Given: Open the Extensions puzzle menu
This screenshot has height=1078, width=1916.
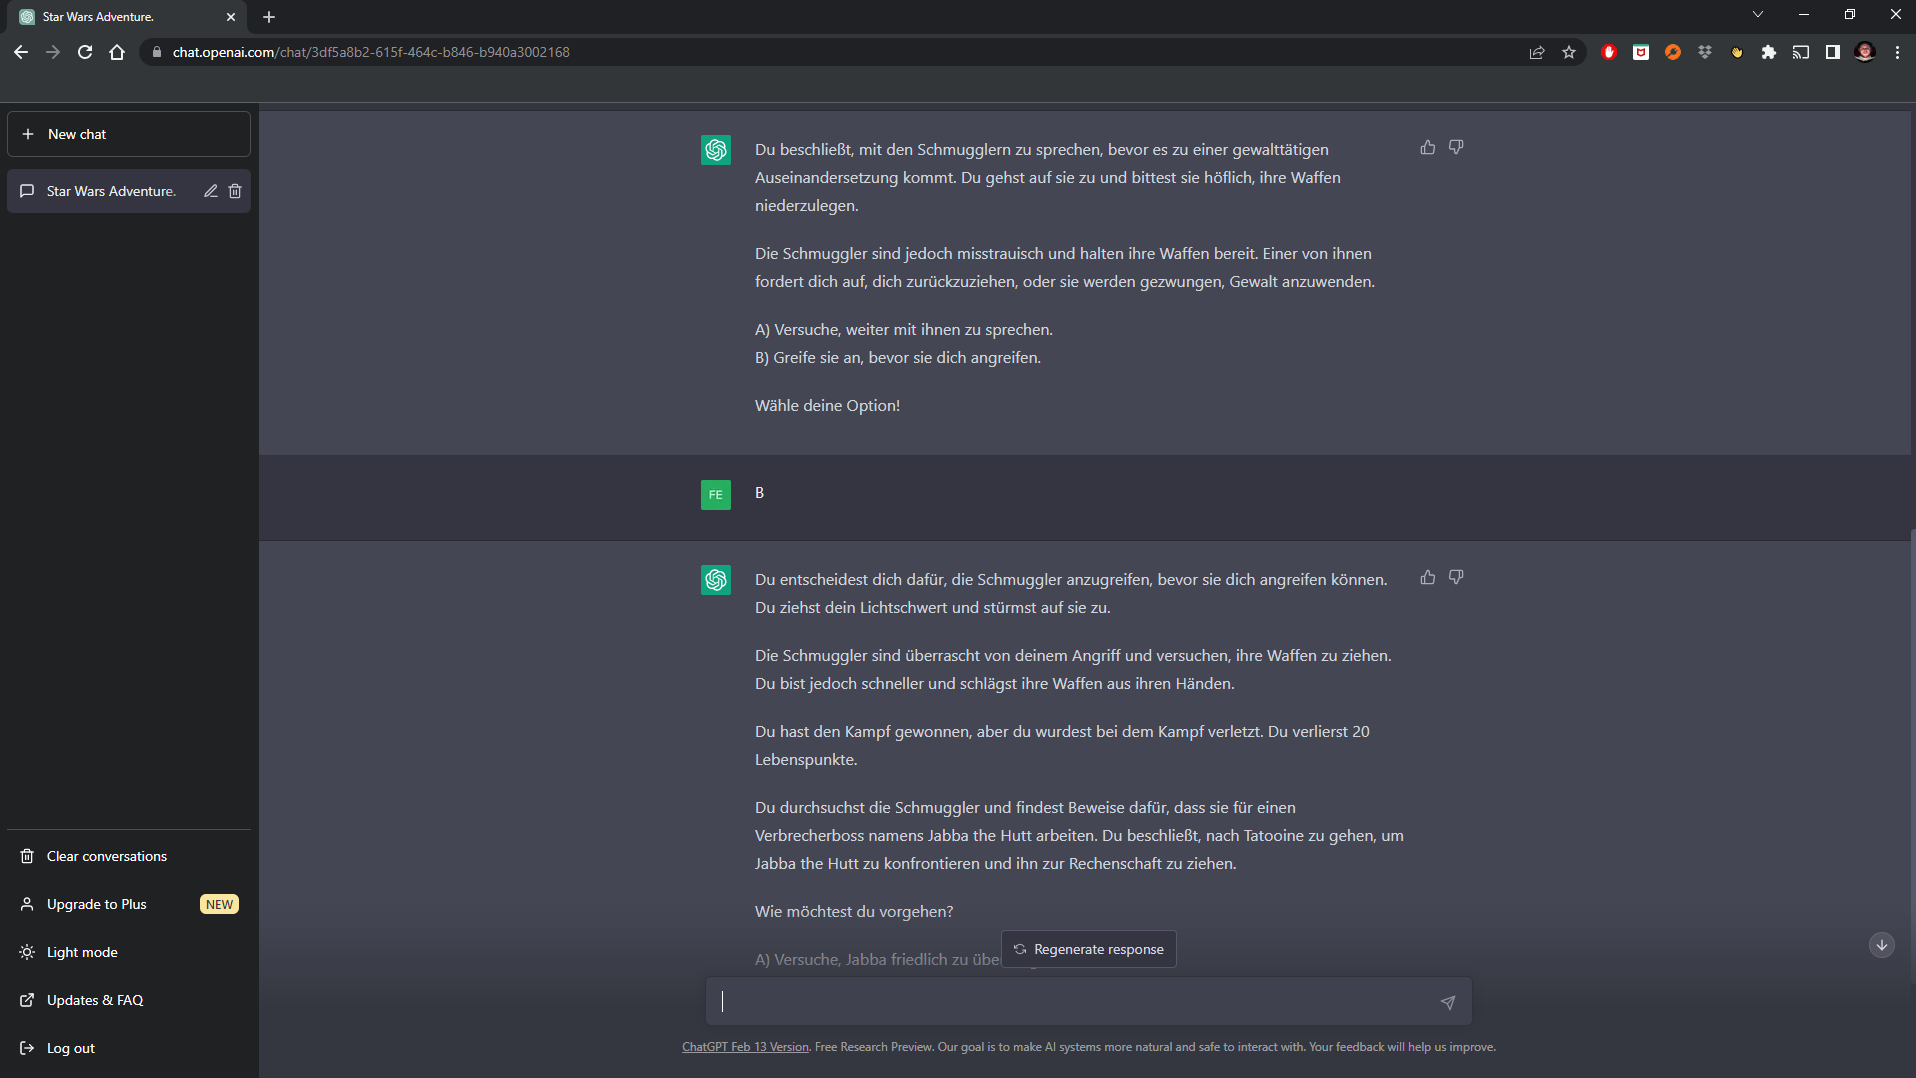Looking at the screenshot, I should [x=1768, y=52].
